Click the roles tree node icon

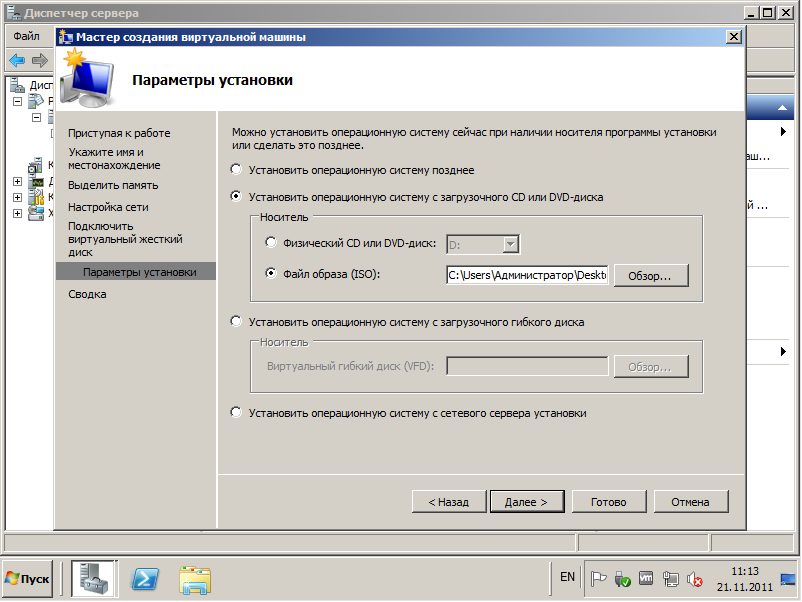click(x=36, y=101)
